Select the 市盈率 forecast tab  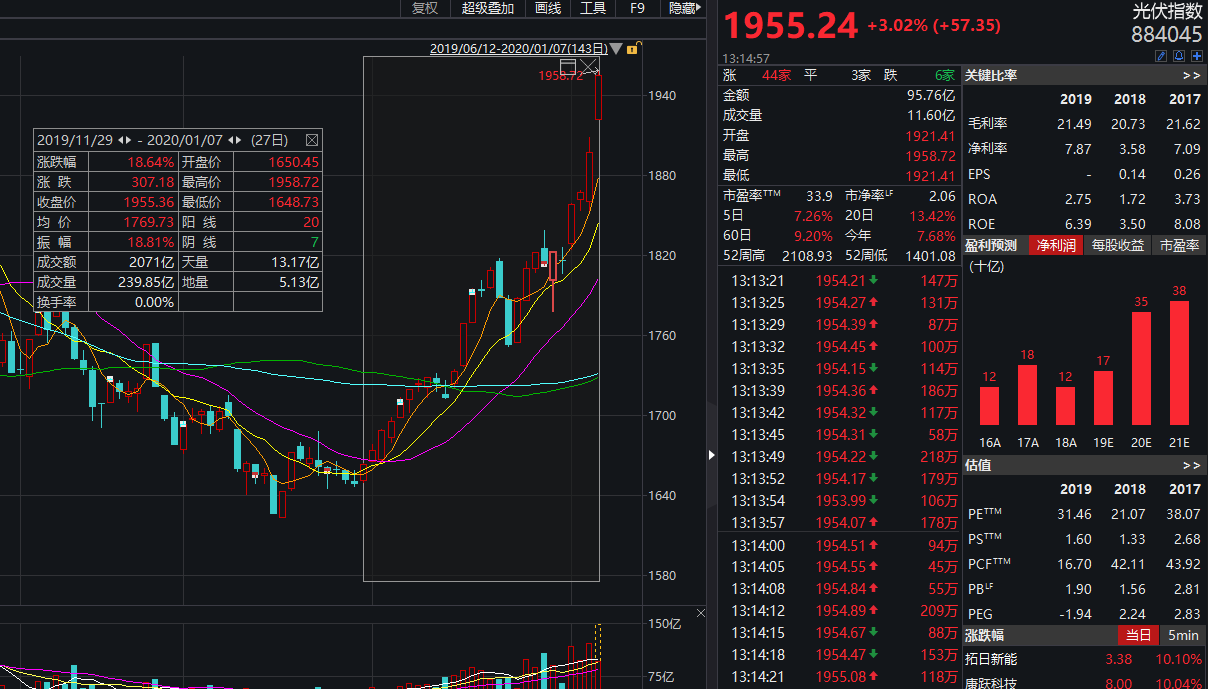[1180, 245]
